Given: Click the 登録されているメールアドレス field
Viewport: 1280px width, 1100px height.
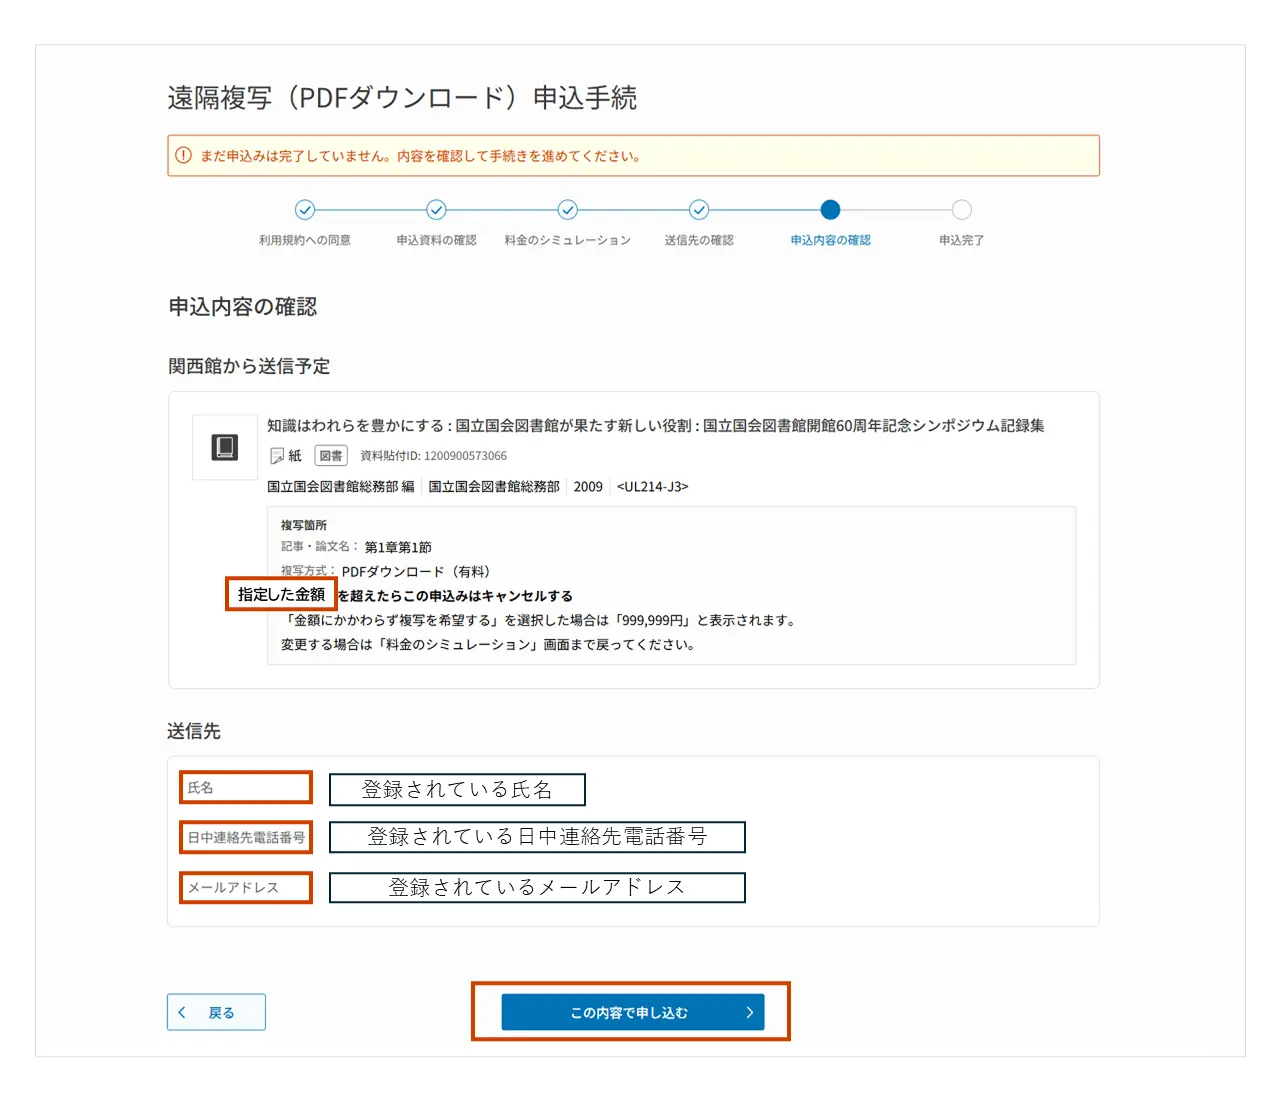Looking at the screenshot, I should tap(537, 887).
